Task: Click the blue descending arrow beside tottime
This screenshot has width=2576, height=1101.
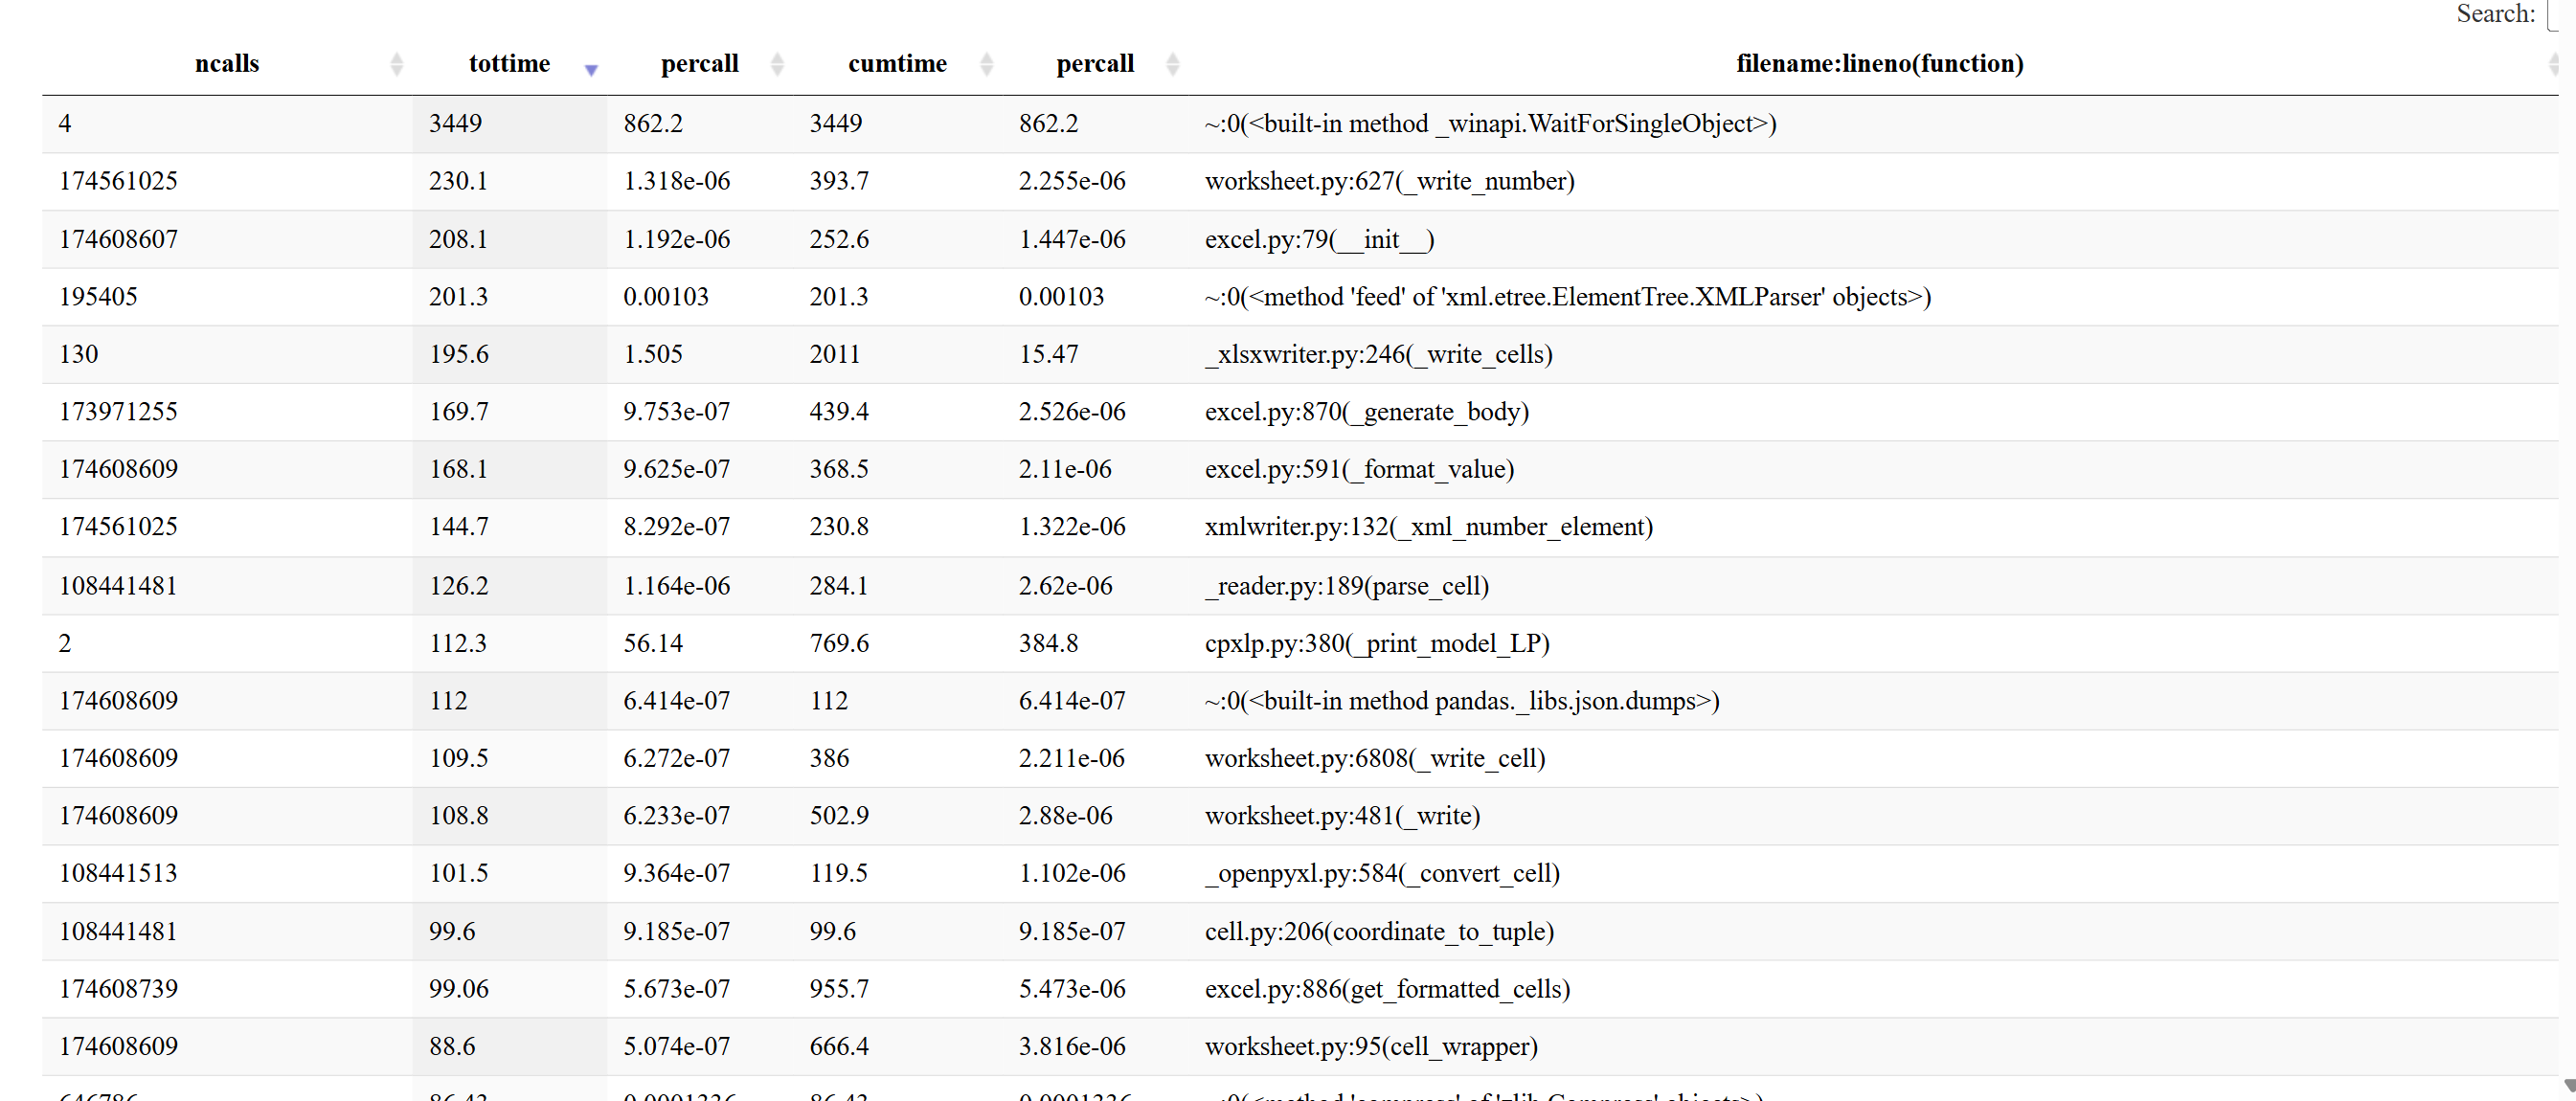Action: [x=591, y=68]
